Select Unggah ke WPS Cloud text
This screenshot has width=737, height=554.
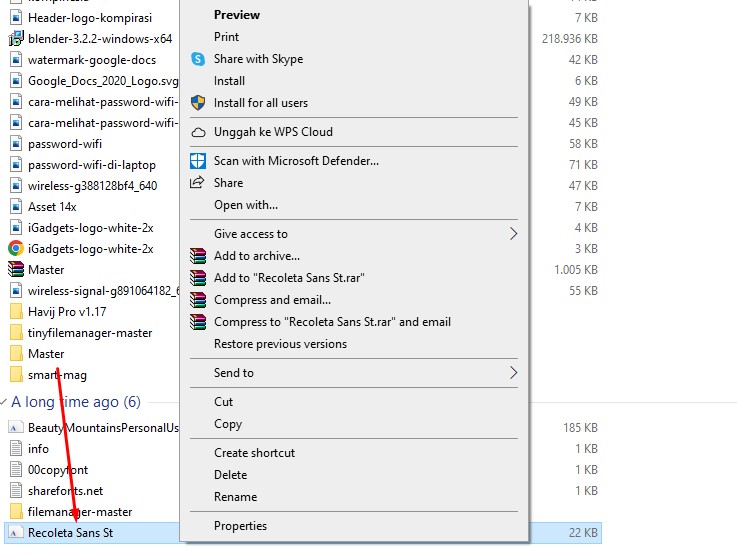tap(273, 132)
